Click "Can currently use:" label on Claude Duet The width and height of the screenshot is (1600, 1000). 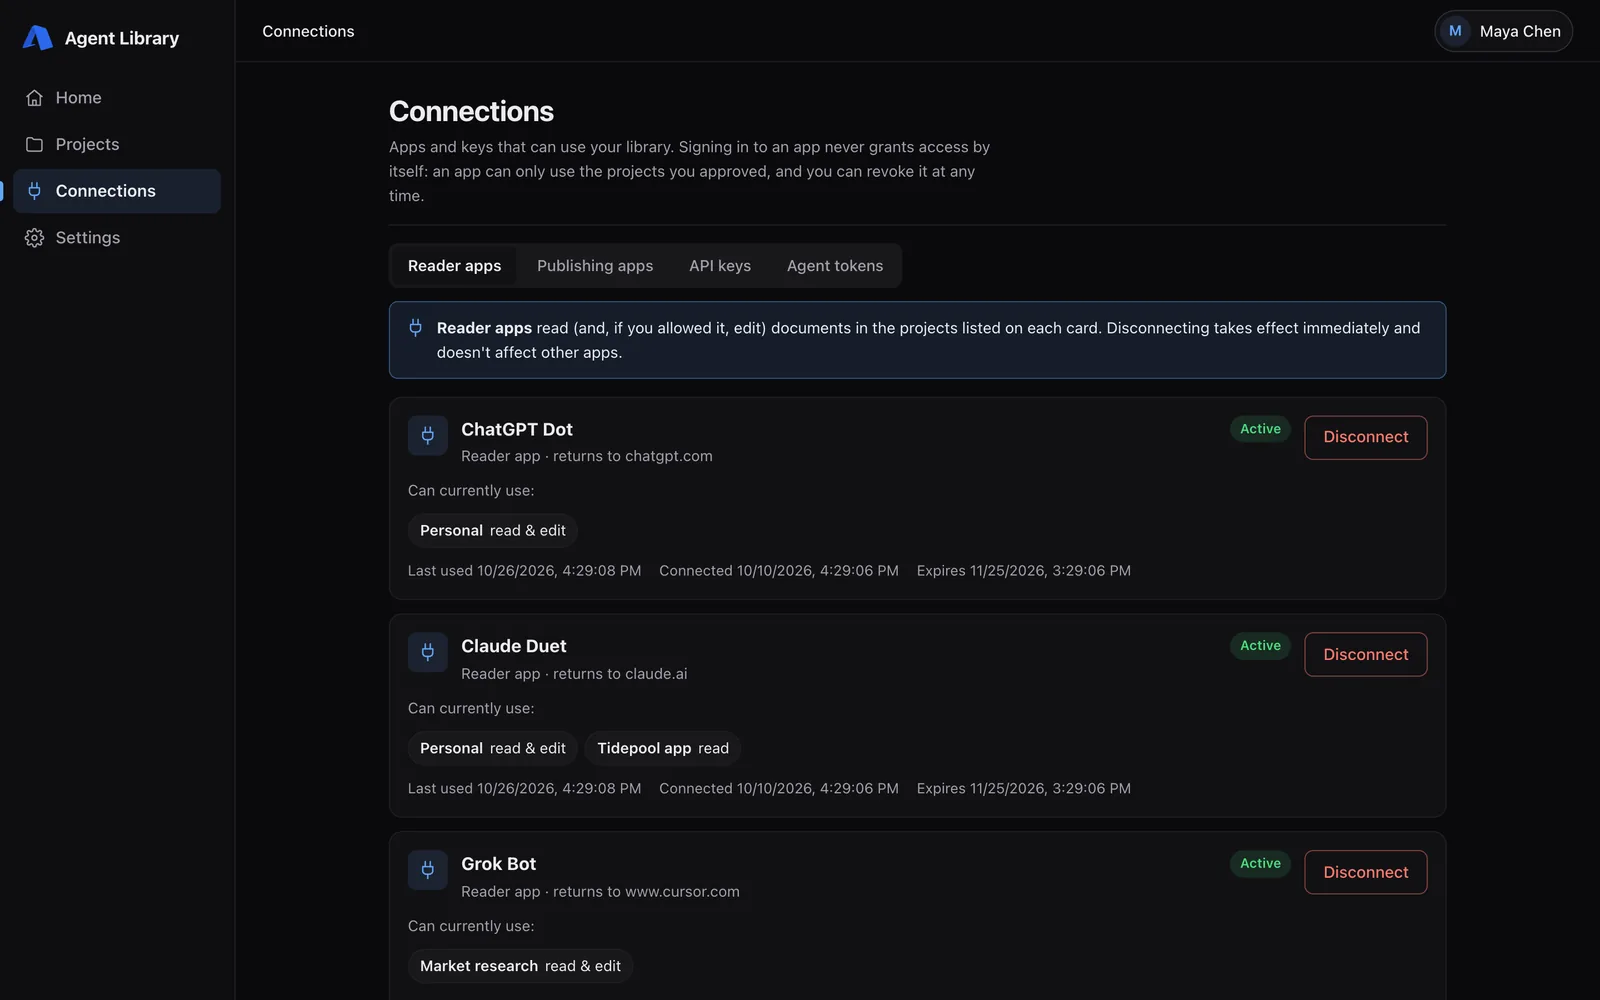tap(471, 709)
